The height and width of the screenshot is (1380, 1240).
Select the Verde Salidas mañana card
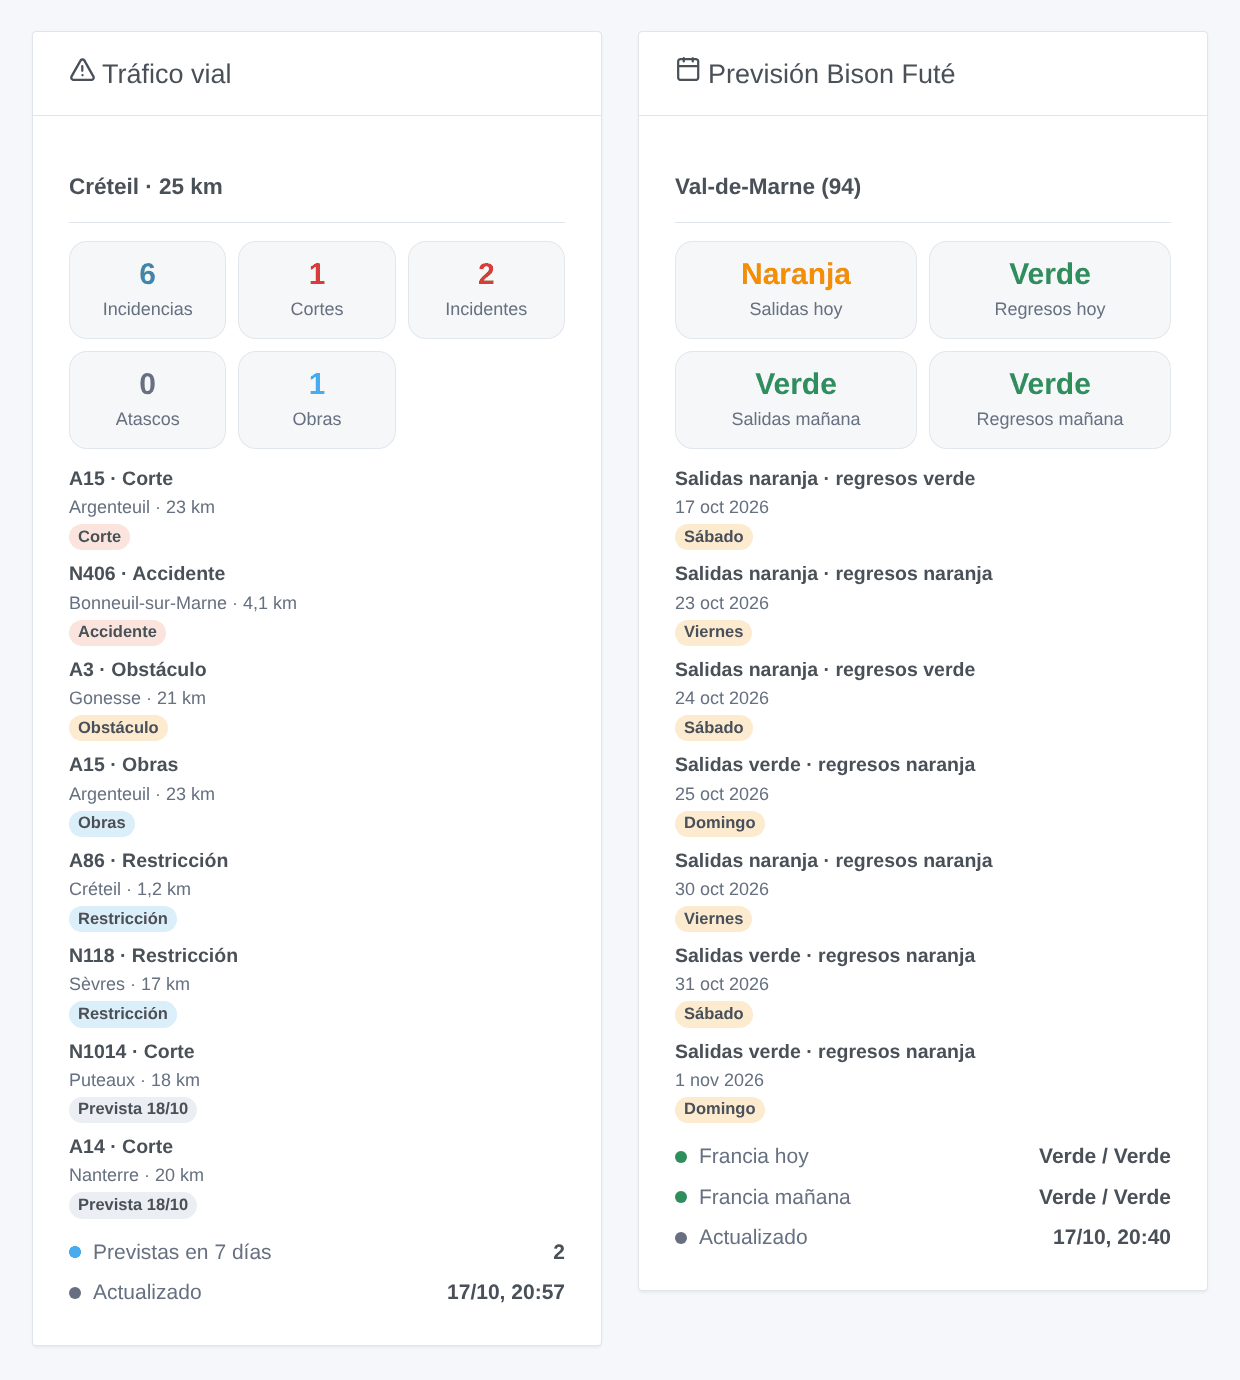[796, 400]
